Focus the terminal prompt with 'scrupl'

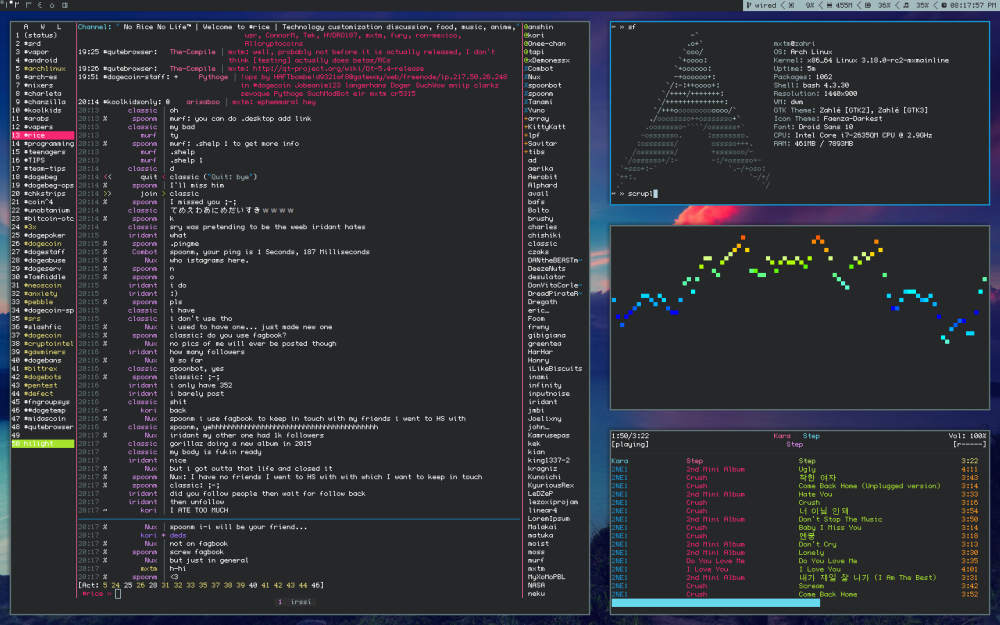point(640,192)
